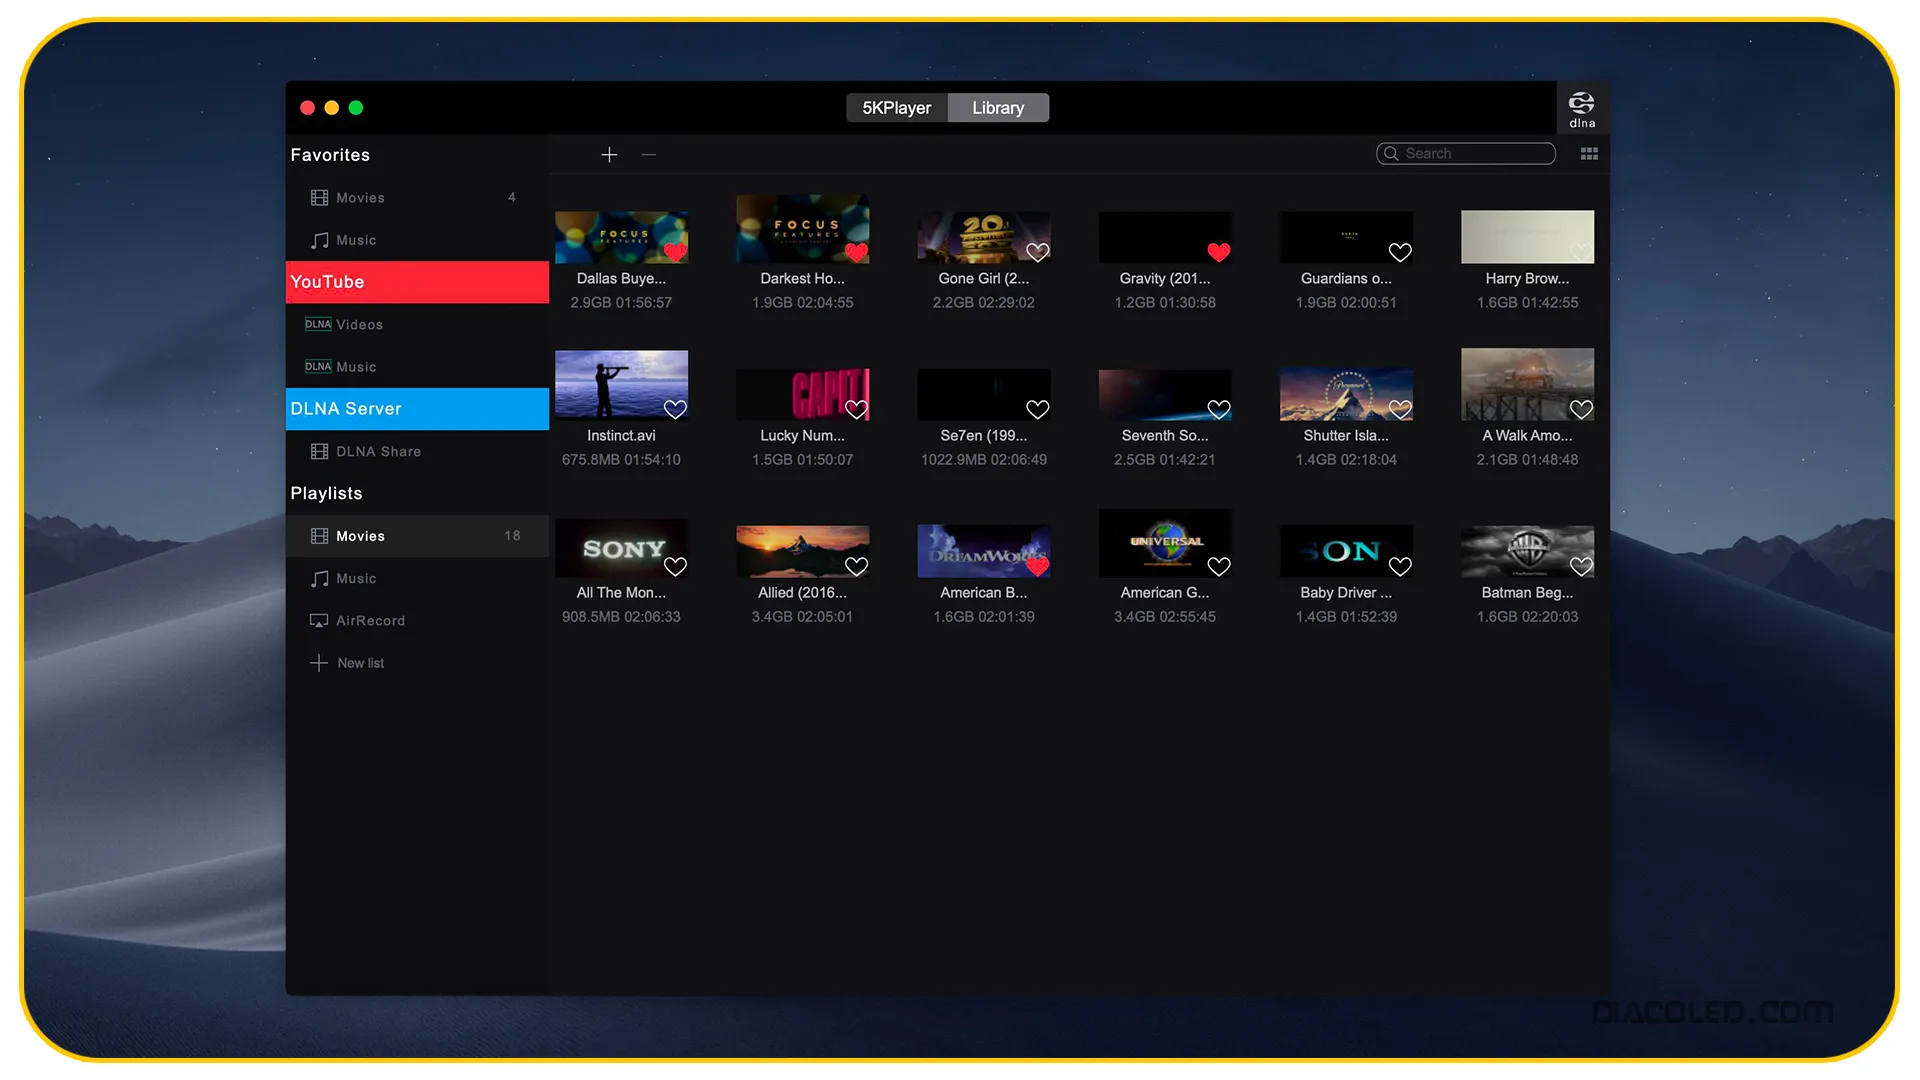Close the 5KPlayer window

coord(308,108)
